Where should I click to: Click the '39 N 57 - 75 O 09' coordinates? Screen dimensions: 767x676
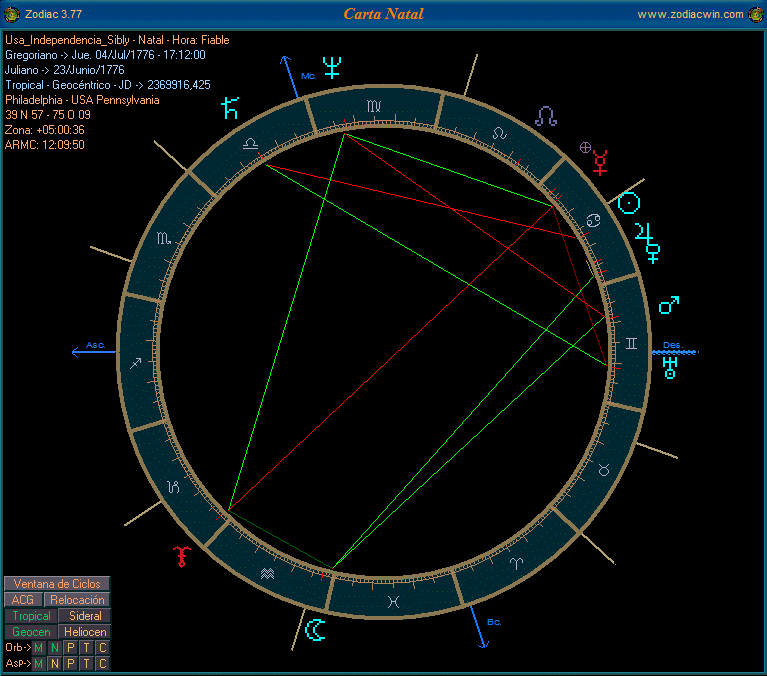point(48,115)
